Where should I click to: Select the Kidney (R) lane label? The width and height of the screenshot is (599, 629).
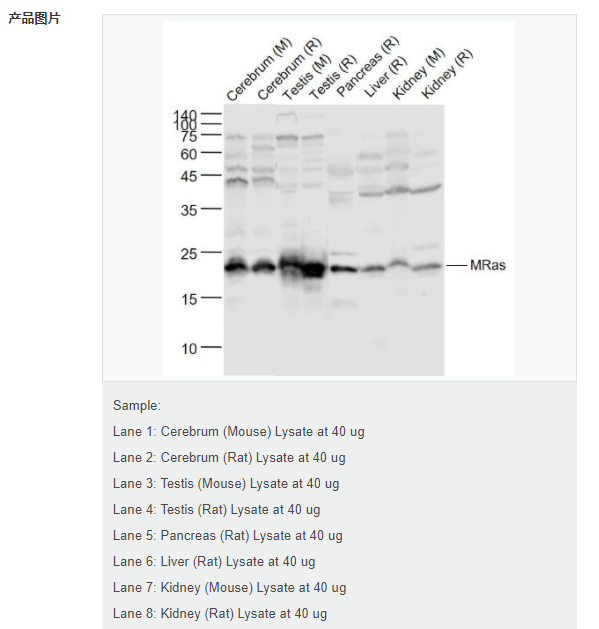tap(447, 74)
